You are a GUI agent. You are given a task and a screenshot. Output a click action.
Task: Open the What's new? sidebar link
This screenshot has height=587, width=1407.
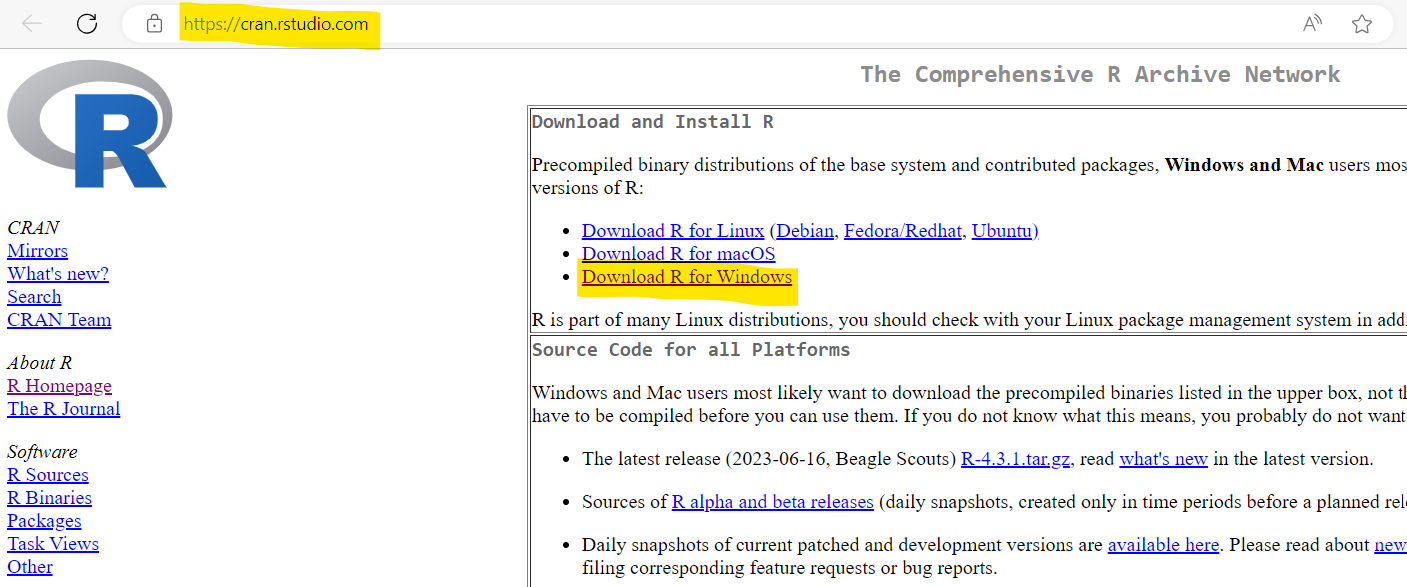tap(58, 274)
